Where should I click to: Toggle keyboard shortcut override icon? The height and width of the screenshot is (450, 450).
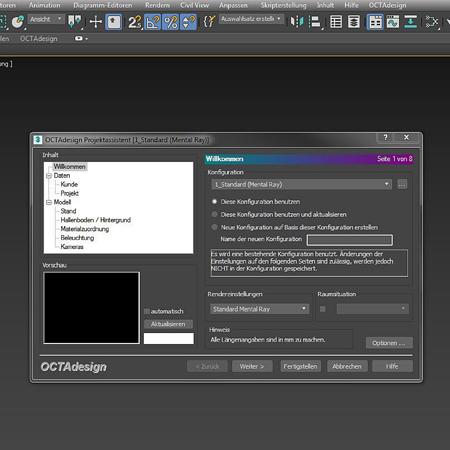click(x=113, y=22)
